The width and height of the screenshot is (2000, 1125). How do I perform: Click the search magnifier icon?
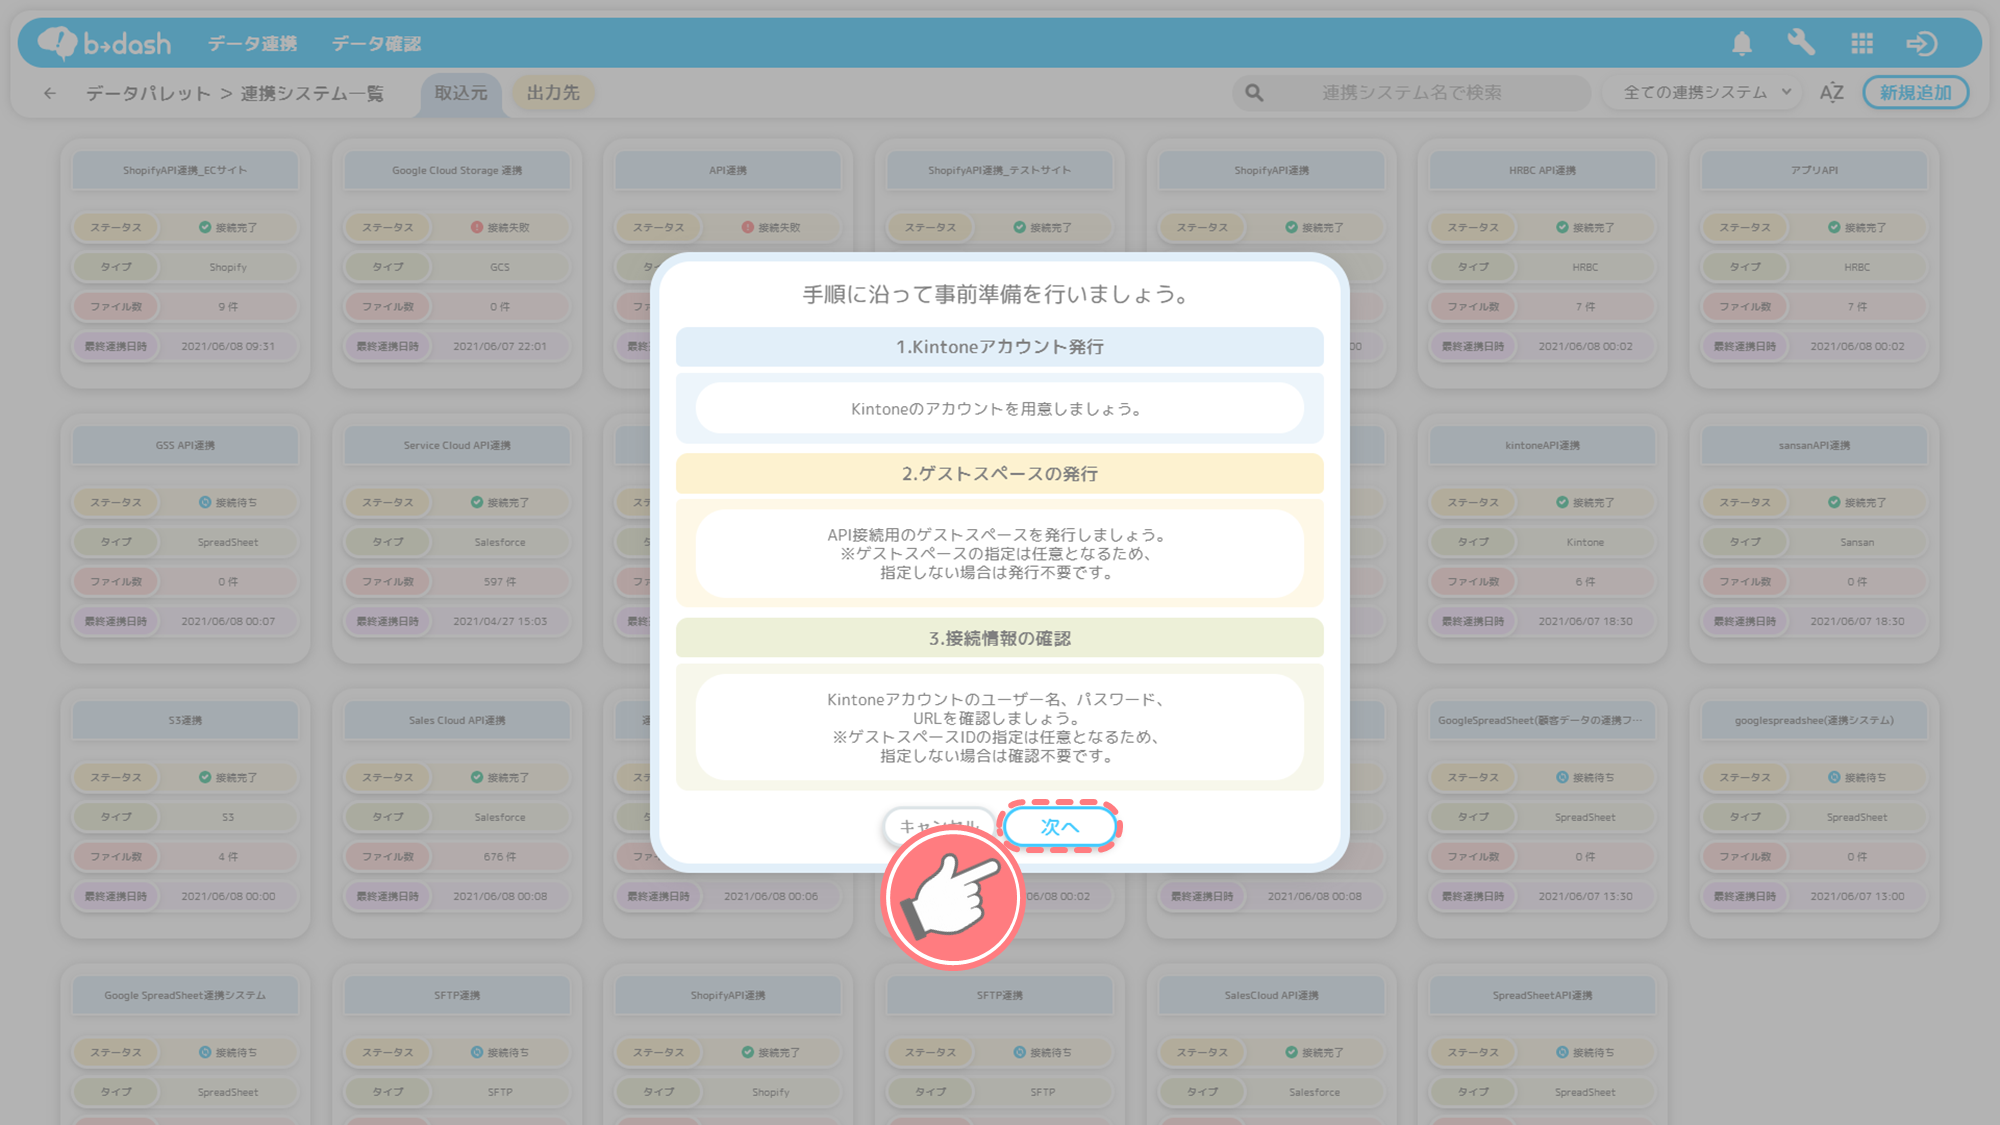point(1254,93)
